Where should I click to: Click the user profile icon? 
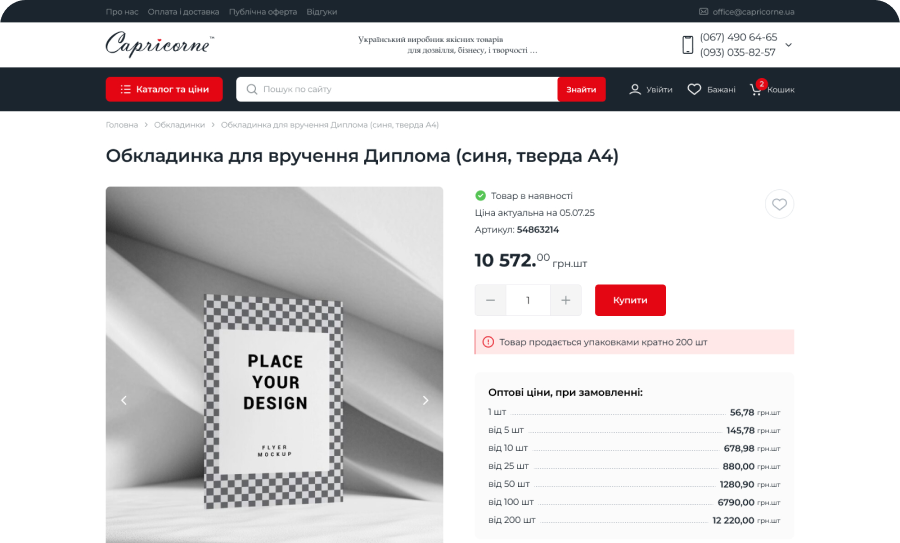[x=635, y=89]
